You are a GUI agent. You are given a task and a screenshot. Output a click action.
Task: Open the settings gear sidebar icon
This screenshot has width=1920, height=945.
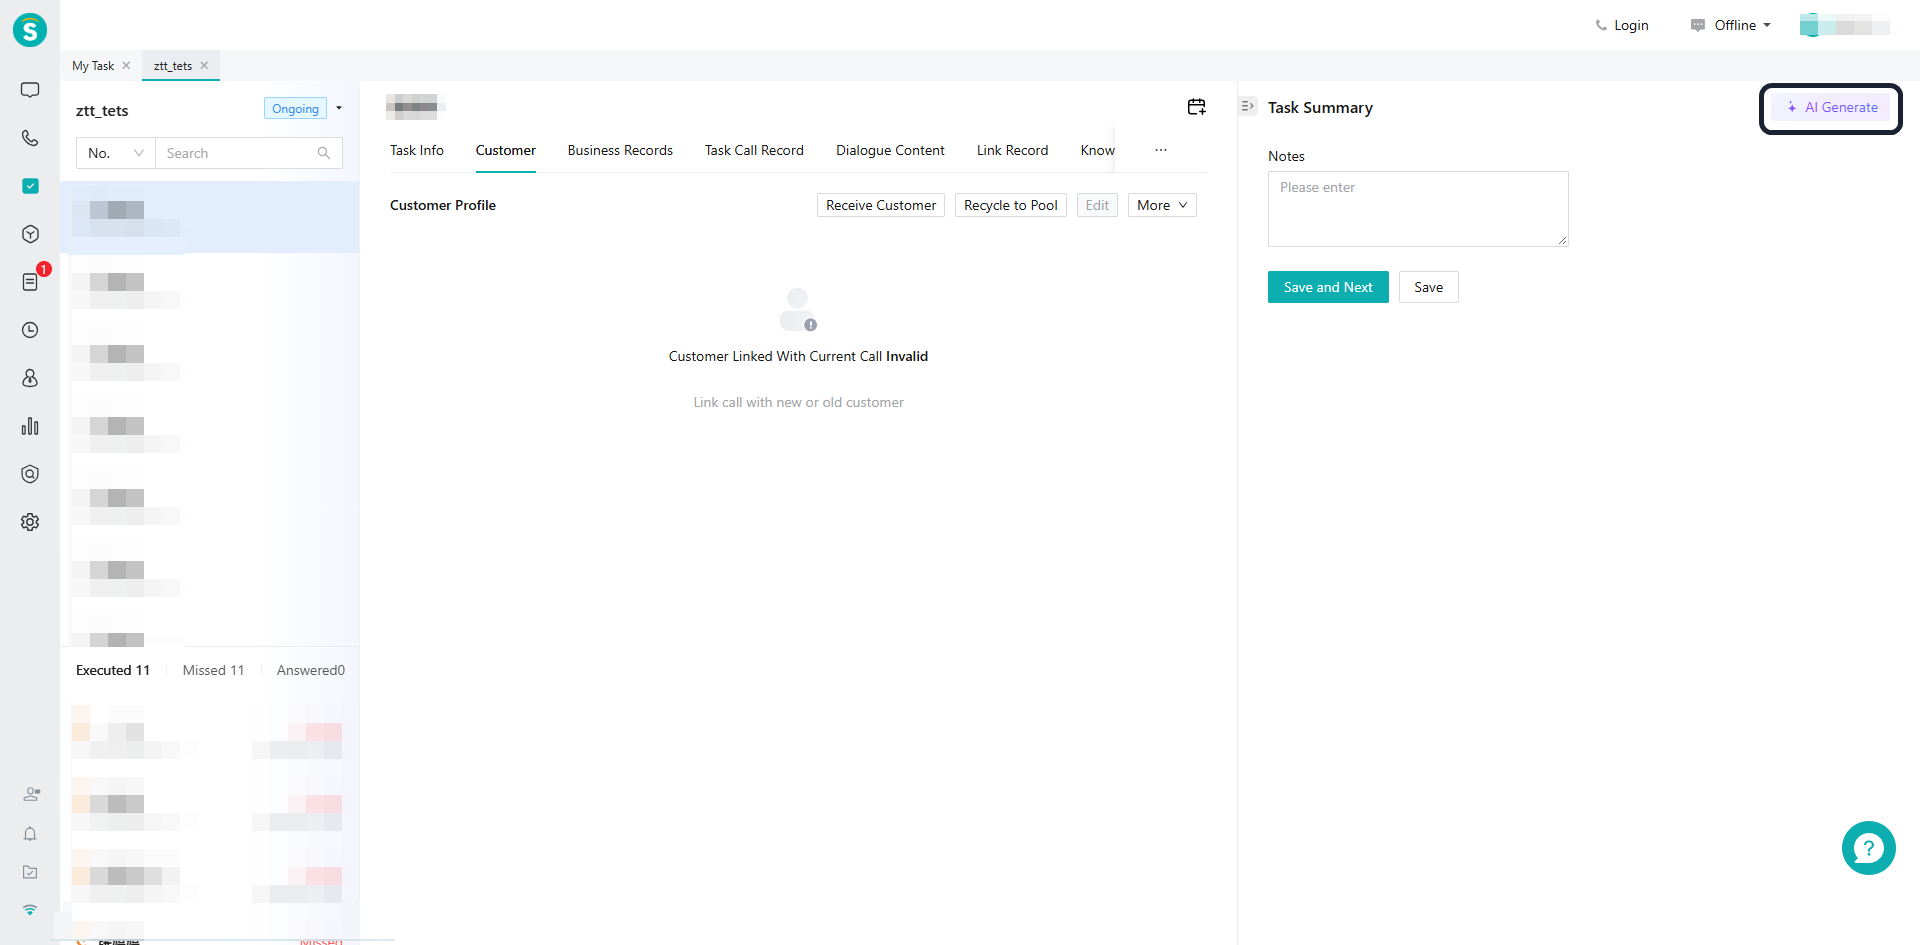click(30, 522)
